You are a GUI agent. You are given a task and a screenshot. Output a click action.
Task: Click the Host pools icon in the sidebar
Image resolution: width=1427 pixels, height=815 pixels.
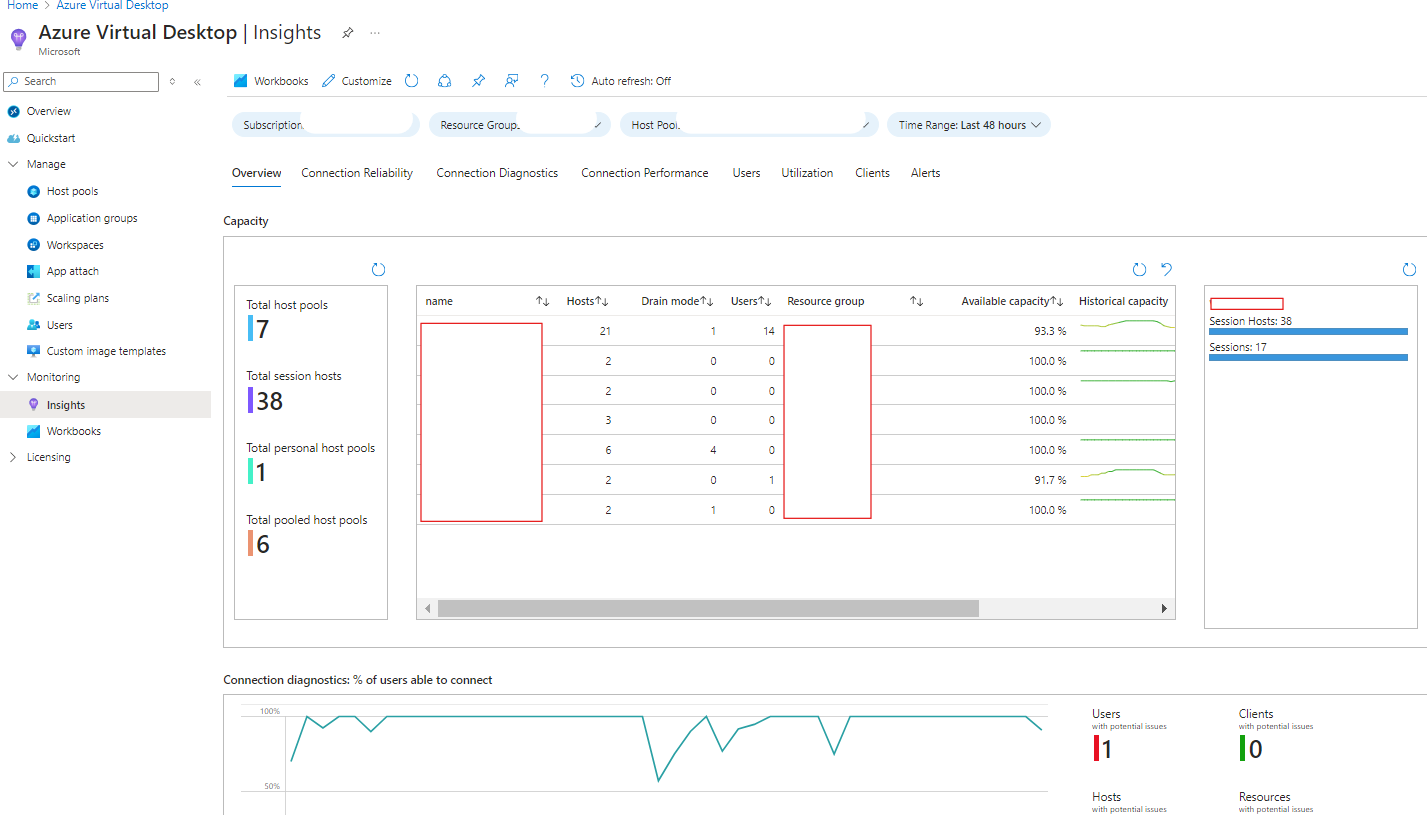pos(34,191)
